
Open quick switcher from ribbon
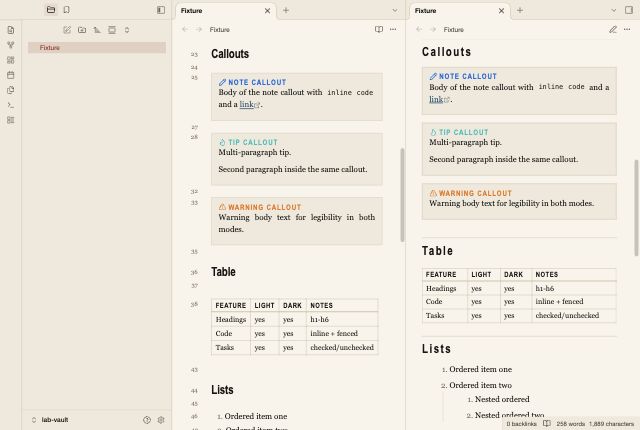(11, 30)
